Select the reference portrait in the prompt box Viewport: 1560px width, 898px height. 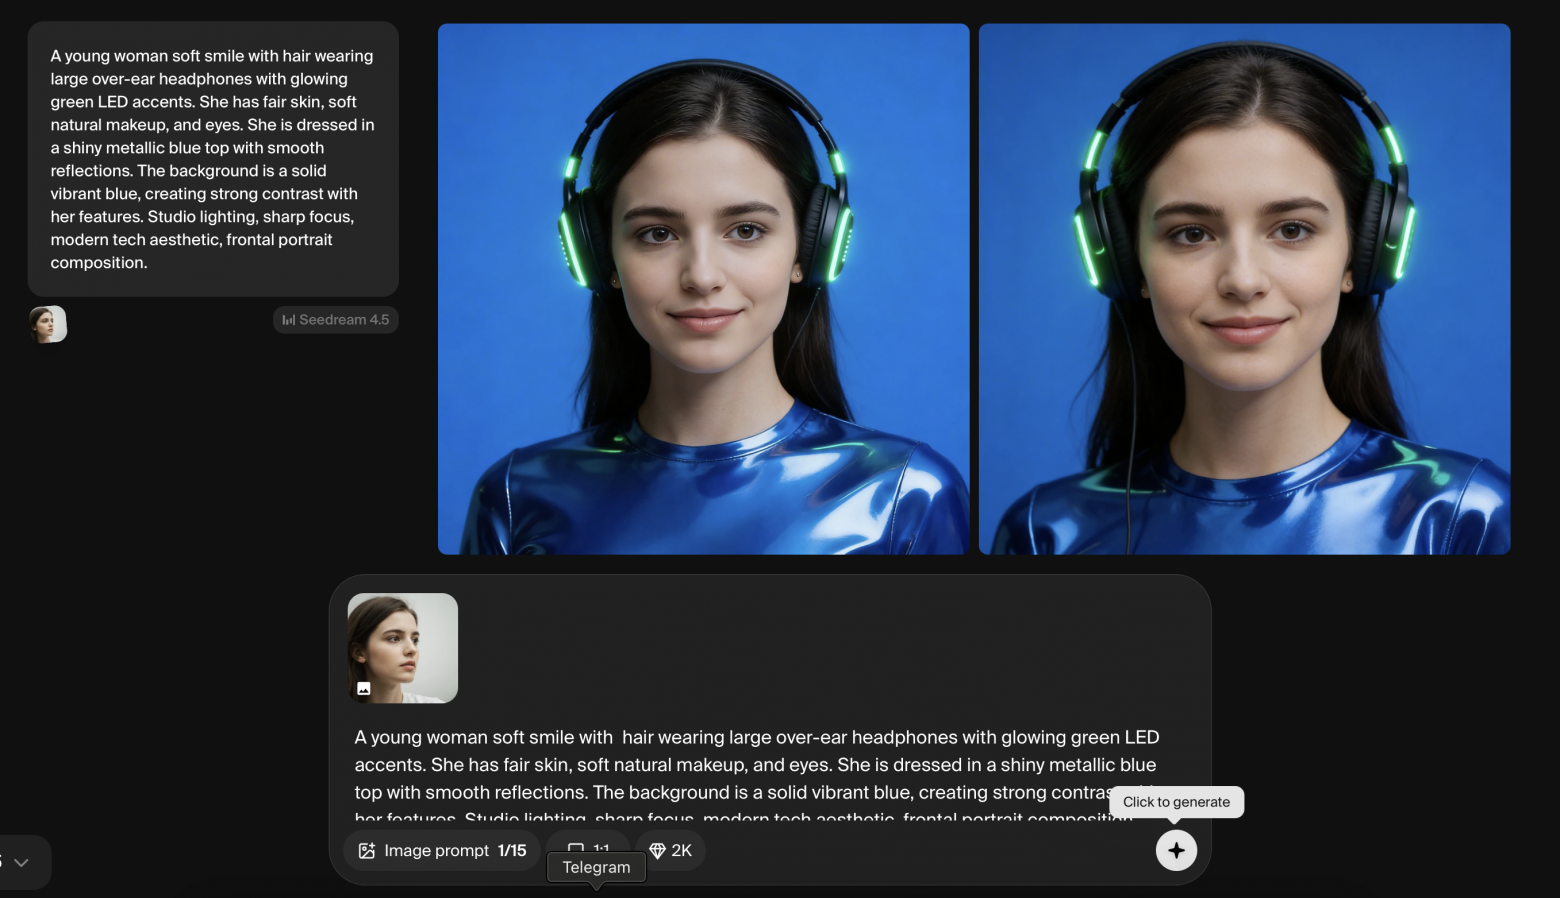(x=402, y=648)
